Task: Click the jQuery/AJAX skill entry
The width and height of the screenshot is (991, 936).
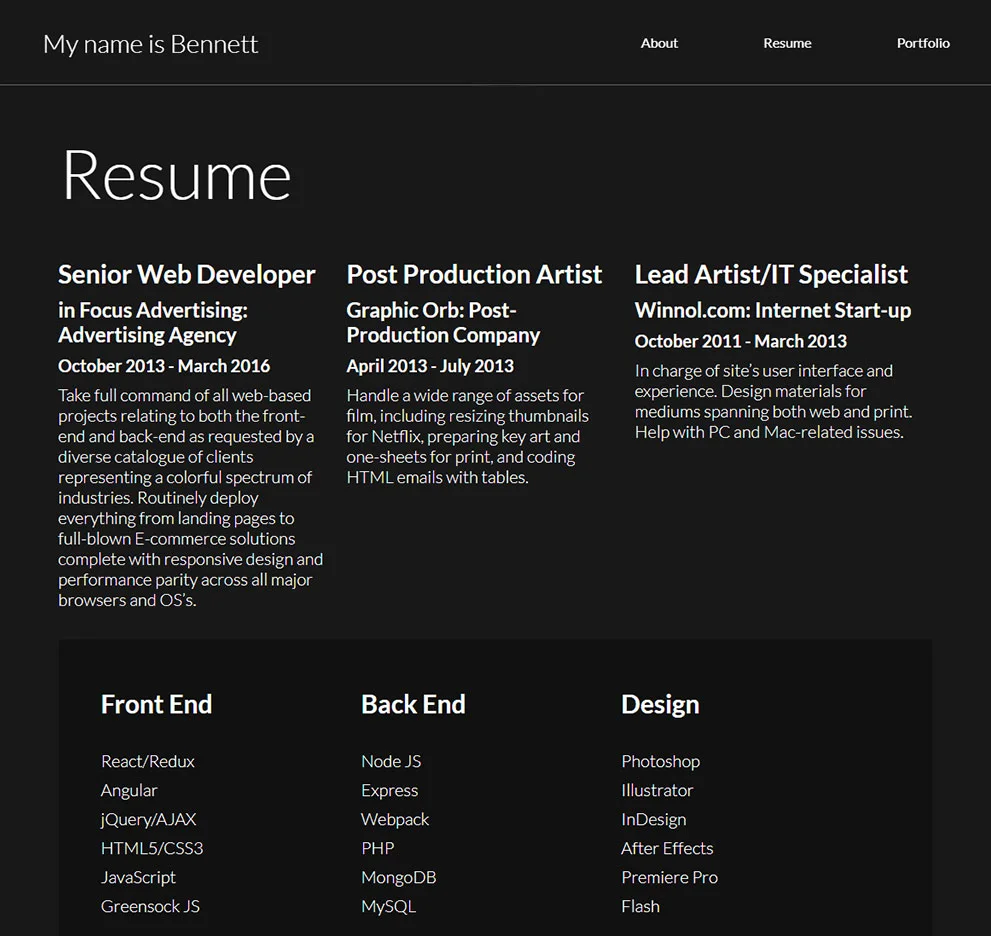Action: click(148, 819)
